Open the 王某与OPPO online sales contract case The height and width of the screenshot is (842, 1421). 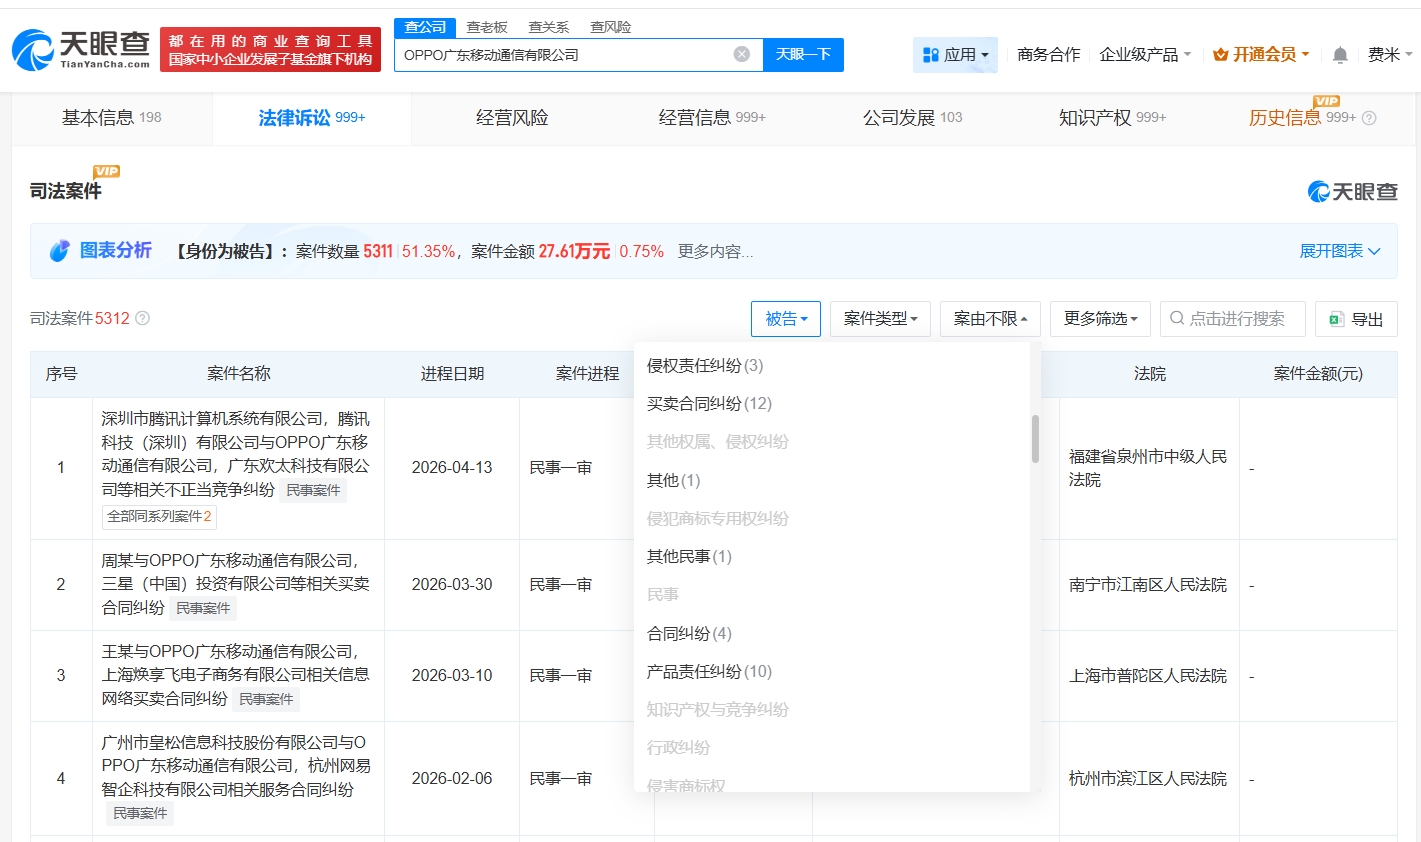[x=235, y=675]
